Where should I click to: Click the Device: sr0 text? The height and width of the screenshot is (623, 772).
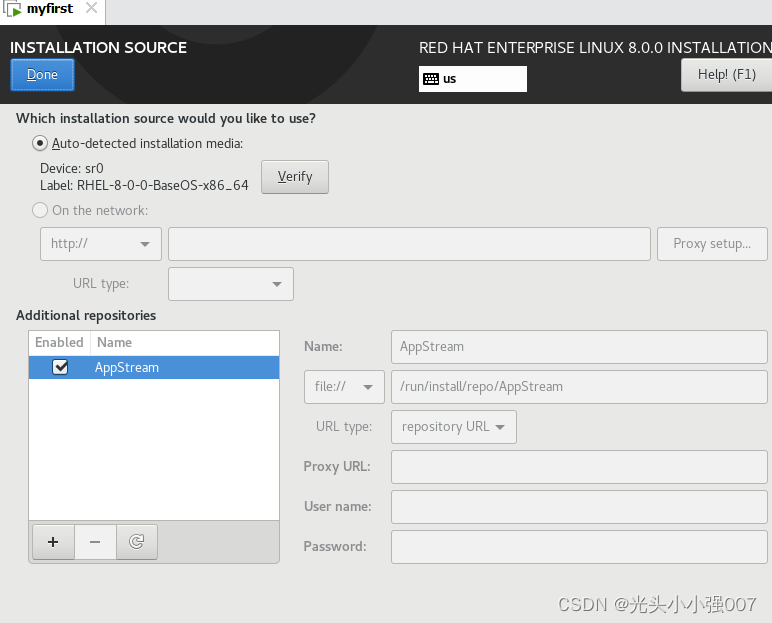pyautogui.click(x=71, y=168)
